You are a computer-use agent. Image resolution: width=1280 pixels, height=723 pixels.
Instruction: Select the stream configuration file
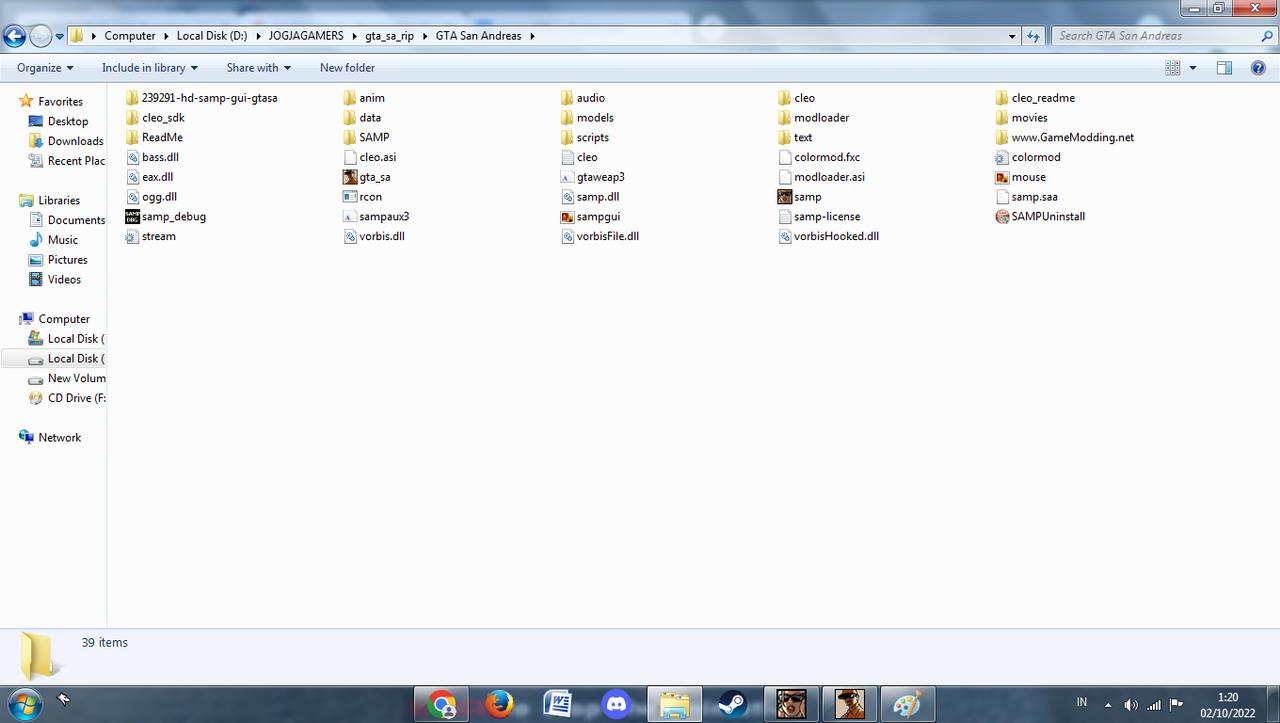[150, 236]
